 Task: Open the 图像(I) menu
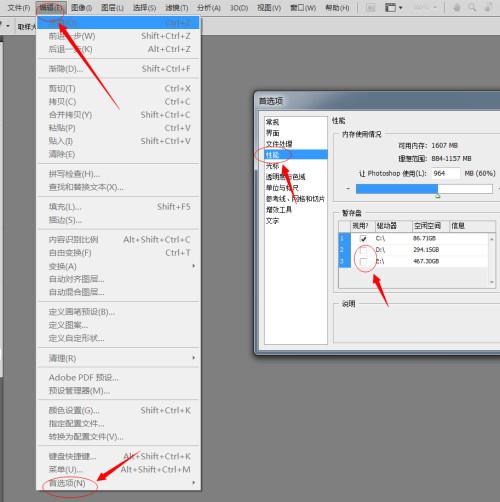click(x=81, y=8)
